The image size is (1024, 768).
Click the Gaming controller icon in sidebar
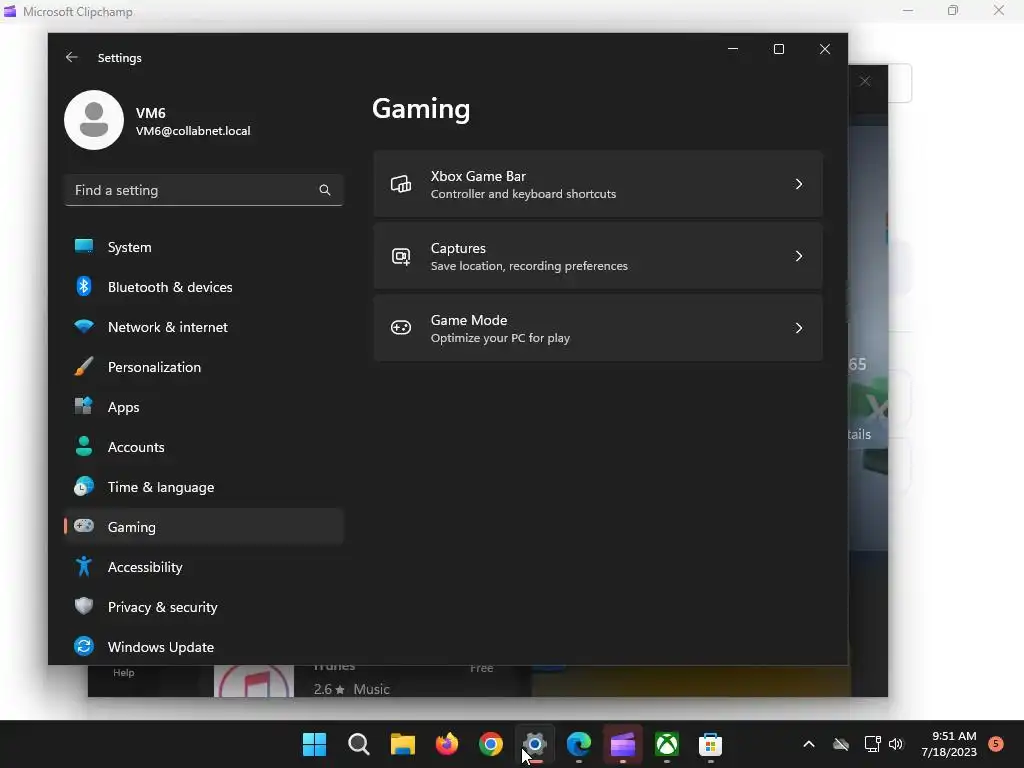[84, 526]
